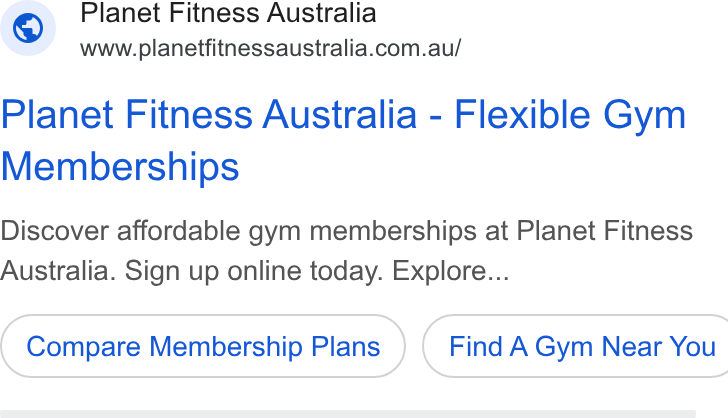Click Flexible Gym in the headline
This screenshot has width=728, height=418.
[570, 115]
